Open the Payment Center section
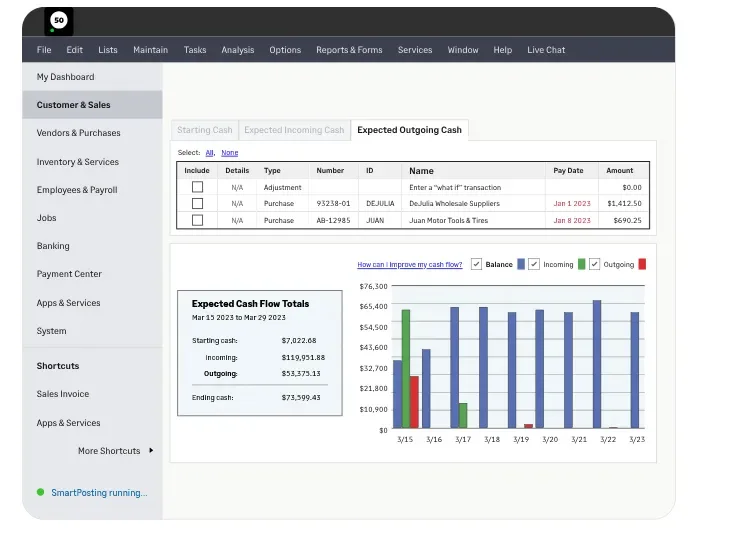The width and height of the screenshot is (739, 539). [x=69, y=274]
